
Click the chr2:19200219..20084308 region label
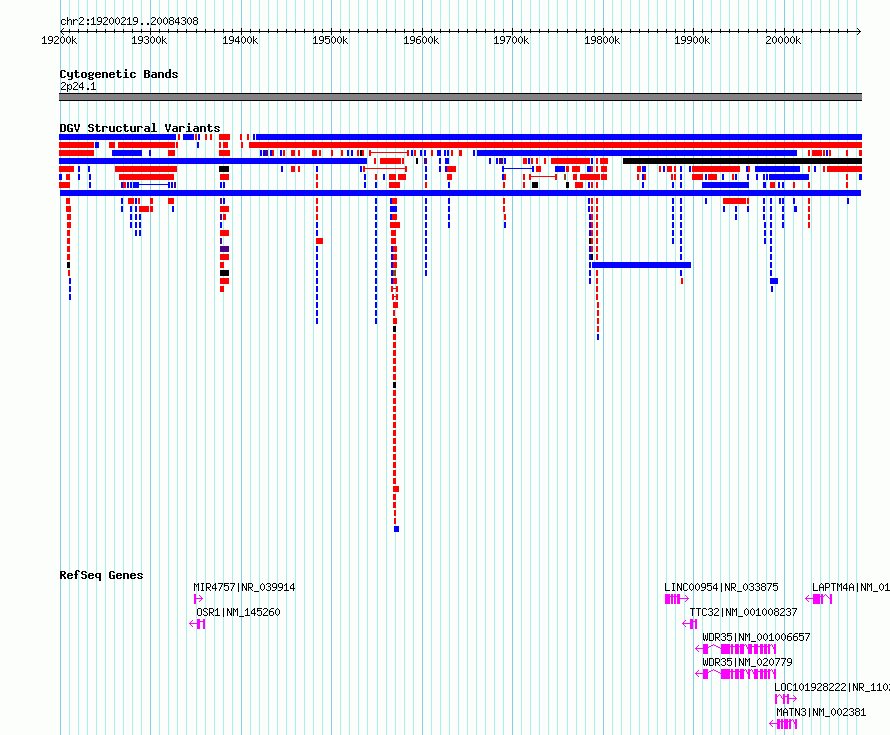(129, 21)
